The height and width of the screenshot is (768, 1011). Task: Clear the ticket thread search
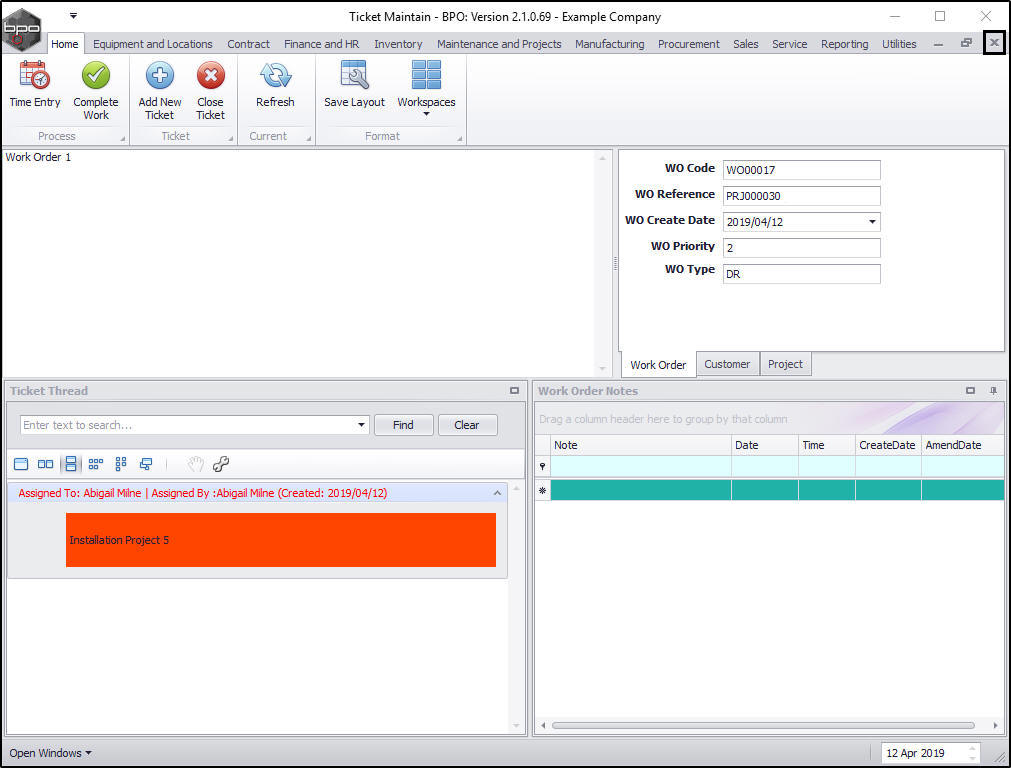467,425
